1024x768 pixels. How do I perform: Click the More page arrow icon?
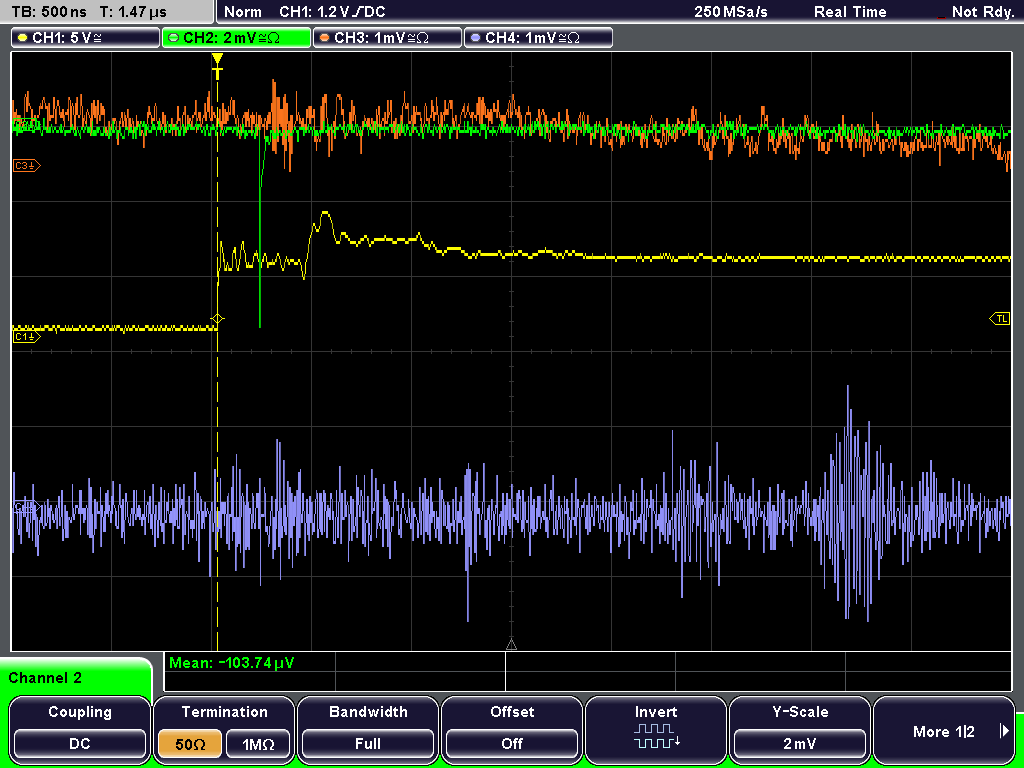pos(1004,731)
